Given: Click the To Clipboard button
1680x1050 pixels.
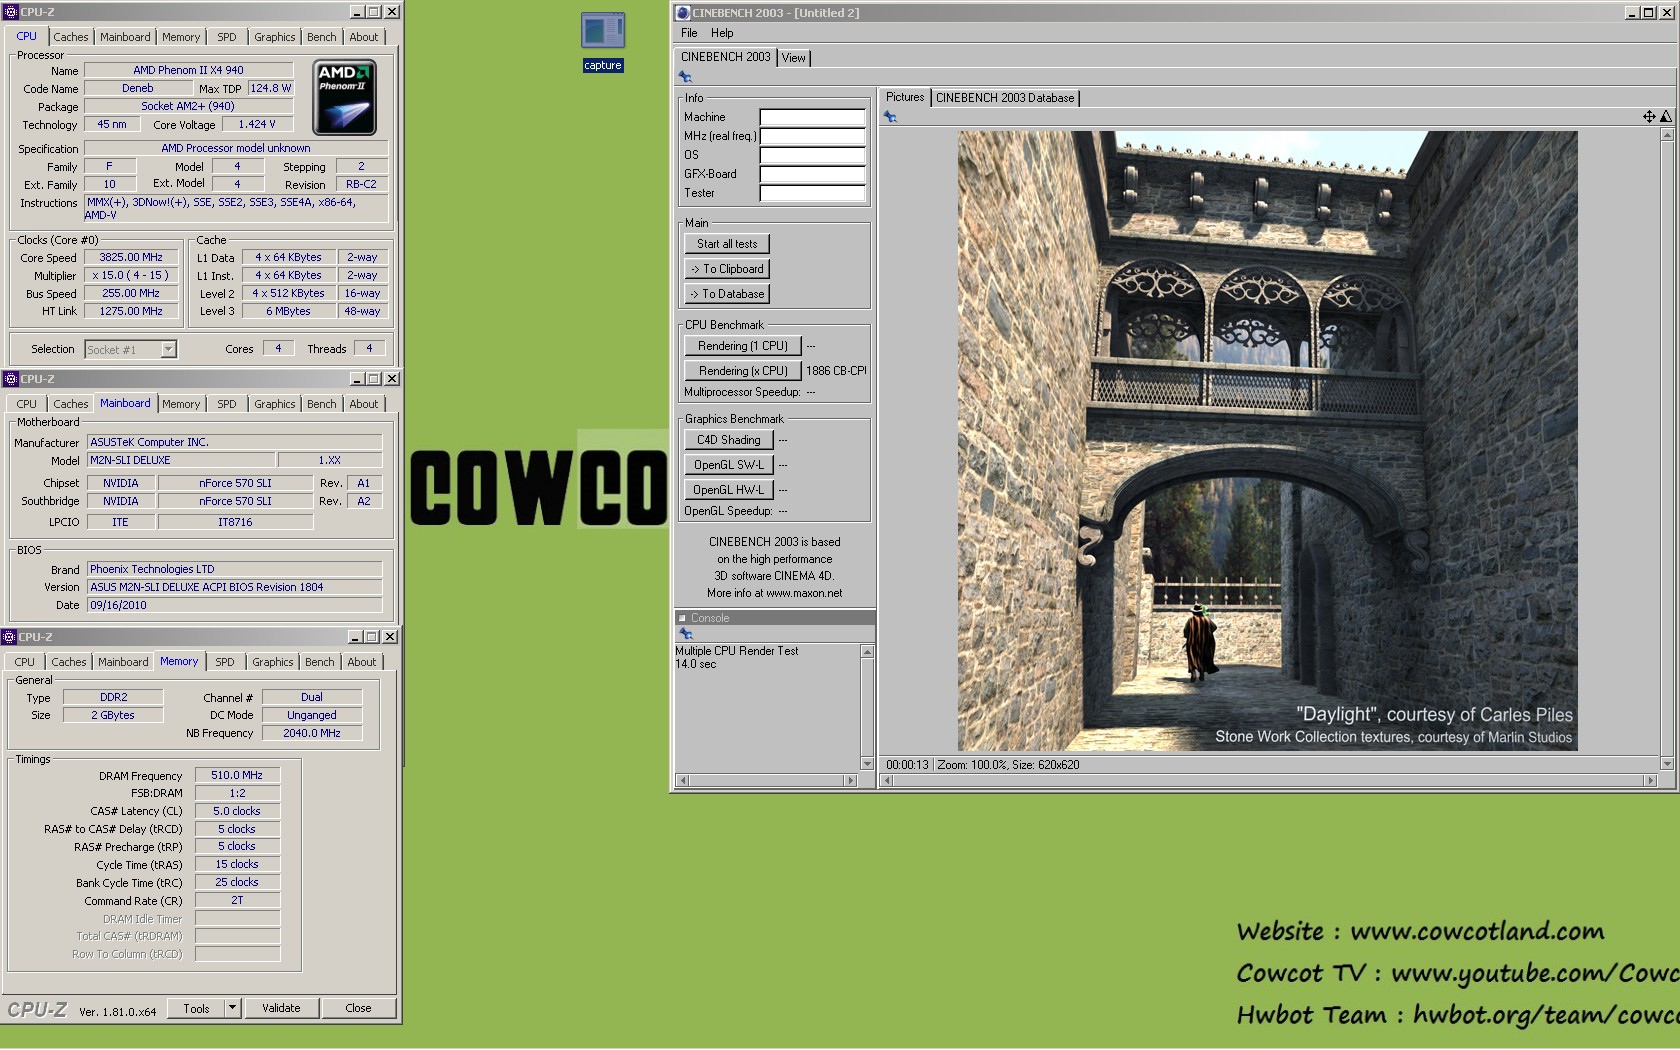Looking at the screenshot, I should 727,269.
